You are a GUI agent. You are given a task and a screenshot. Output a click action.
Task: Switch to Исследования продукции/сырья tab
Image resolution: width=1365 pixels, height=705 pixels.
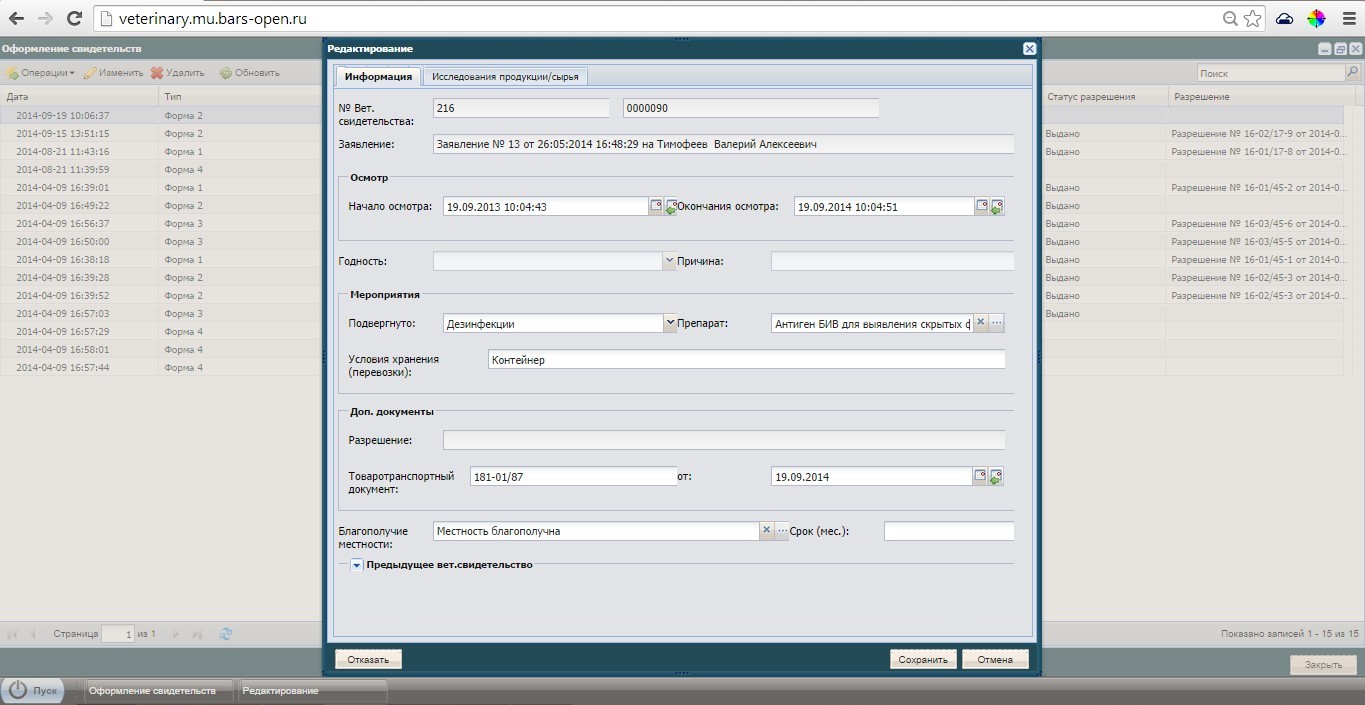(x=505, y=76)
